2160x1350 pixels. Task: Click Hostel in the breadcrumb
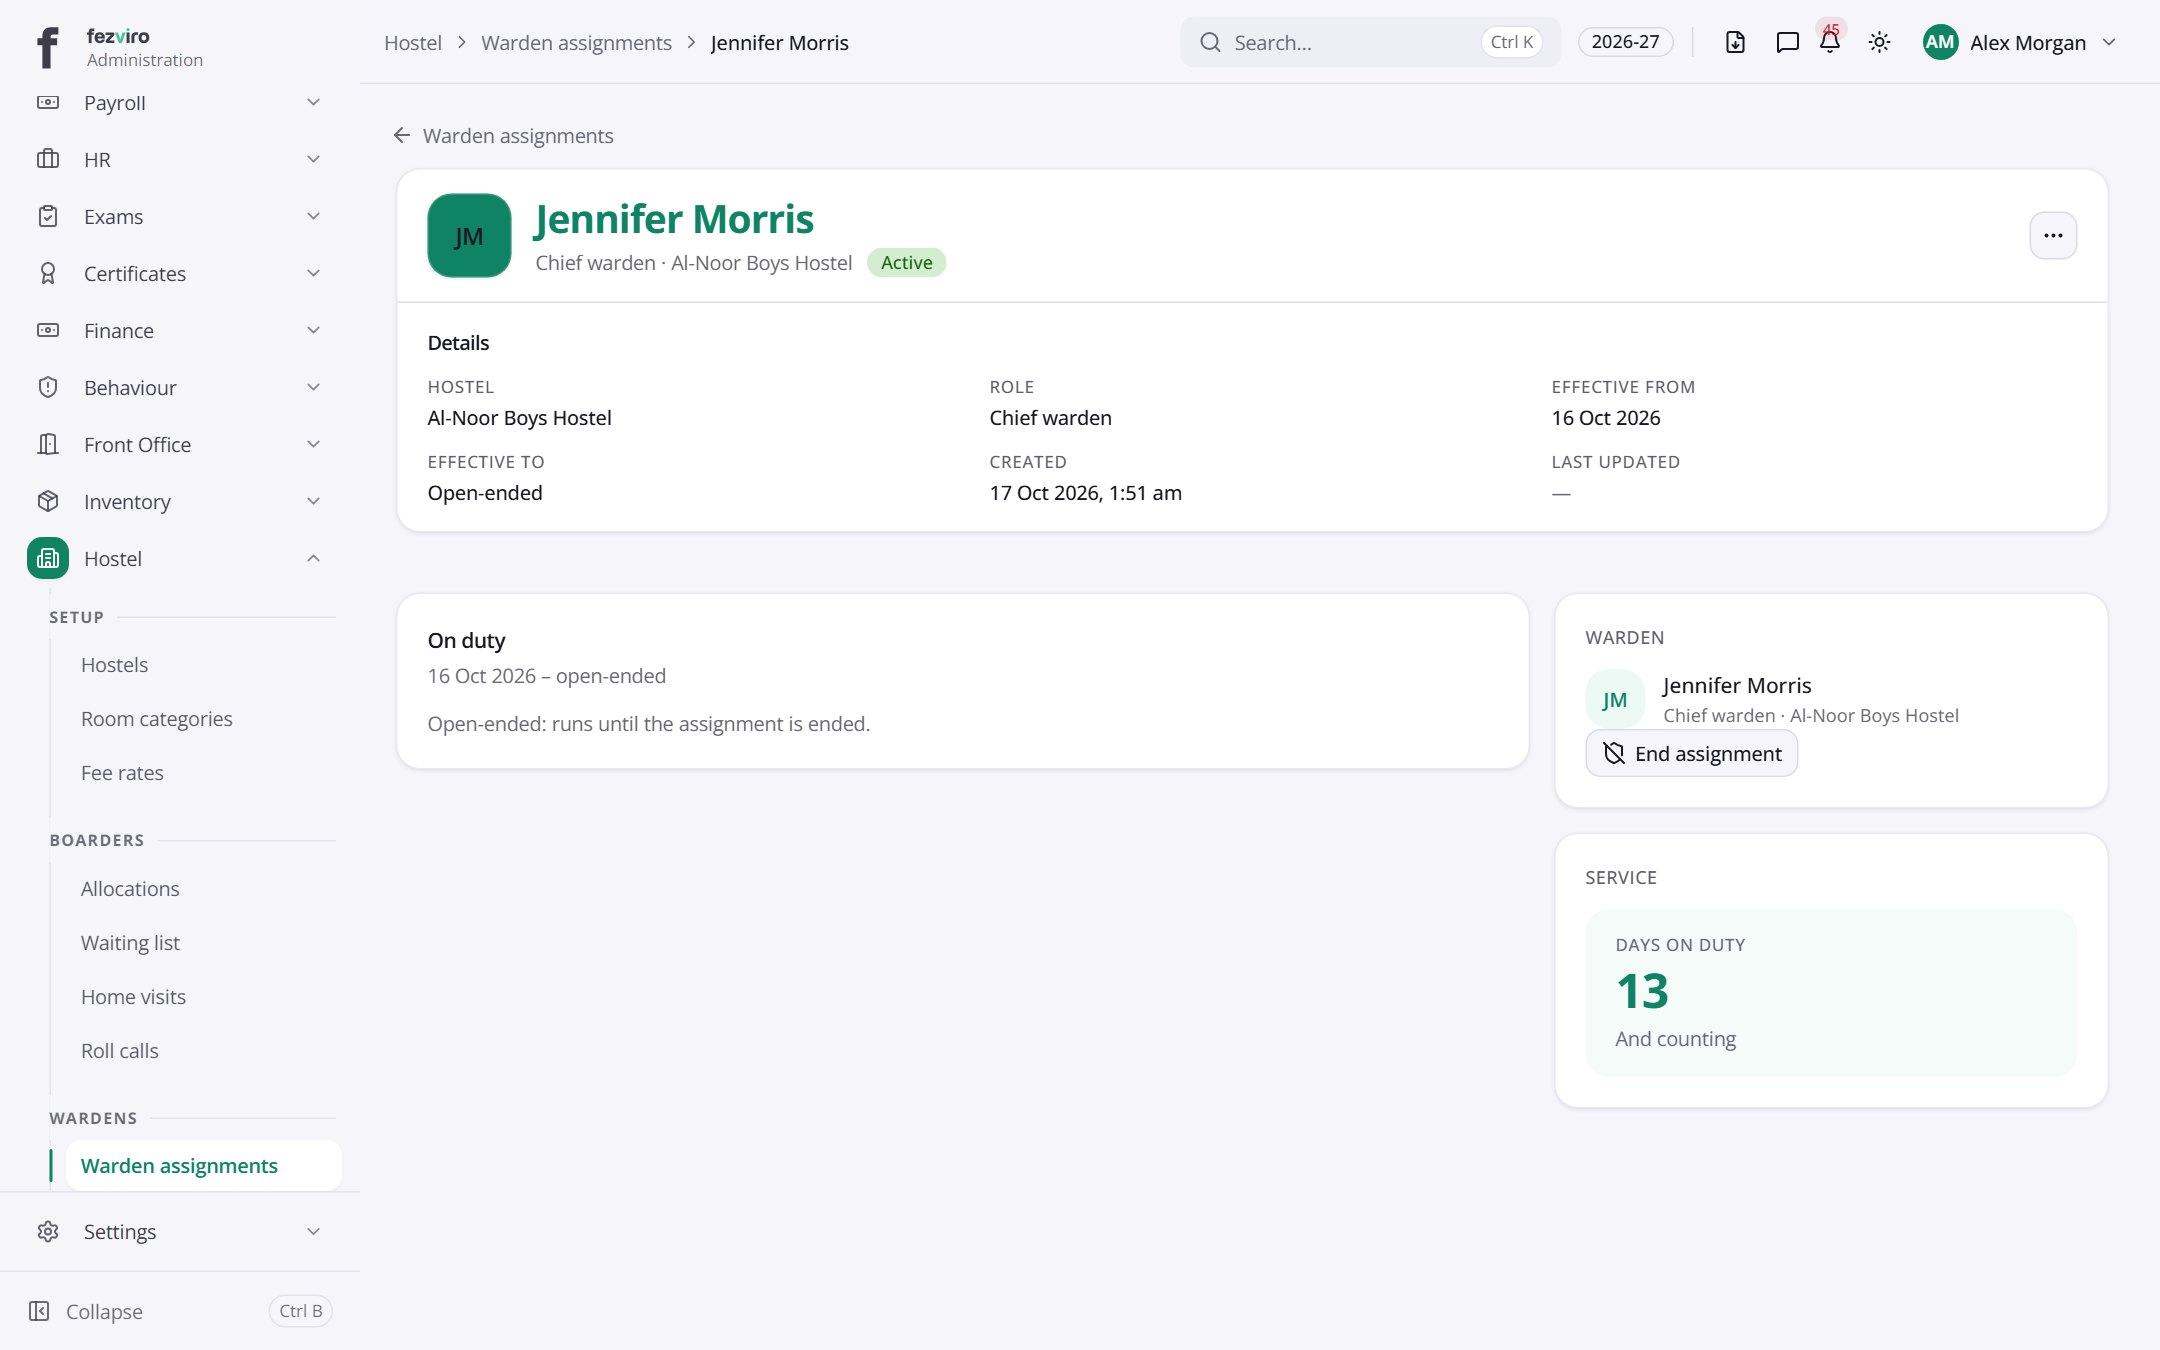tap(413, 42)
